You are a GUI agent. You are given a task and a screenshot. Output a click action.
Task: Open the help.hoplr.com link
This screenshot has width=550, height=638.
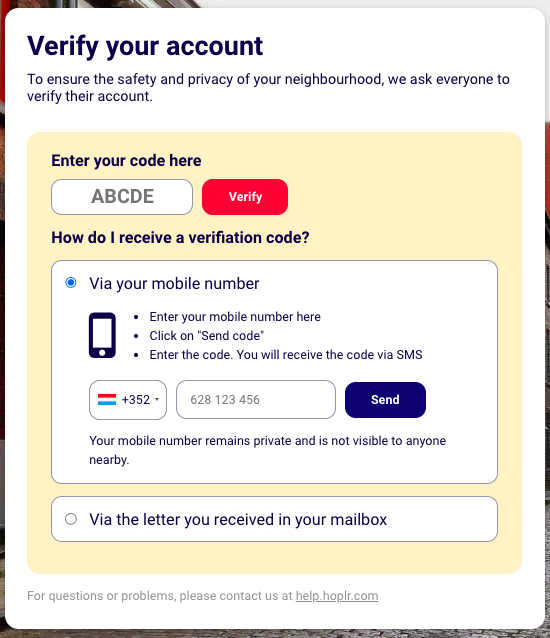(337, 596)
